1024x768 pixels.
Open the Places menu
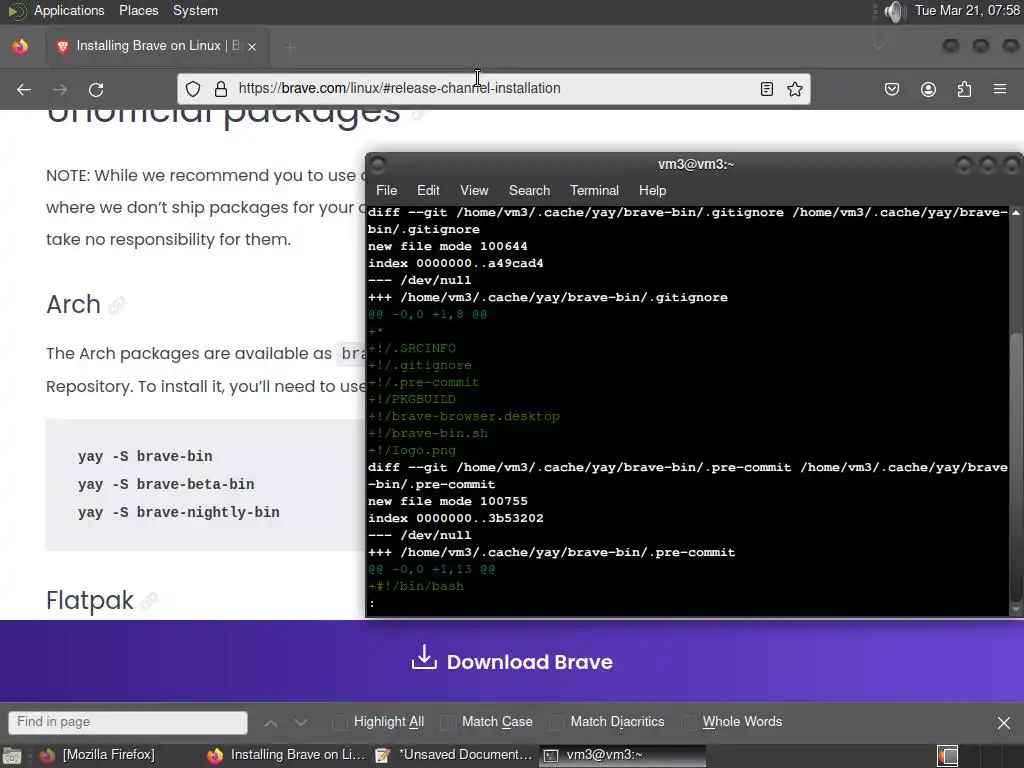(x=138, y=11)
